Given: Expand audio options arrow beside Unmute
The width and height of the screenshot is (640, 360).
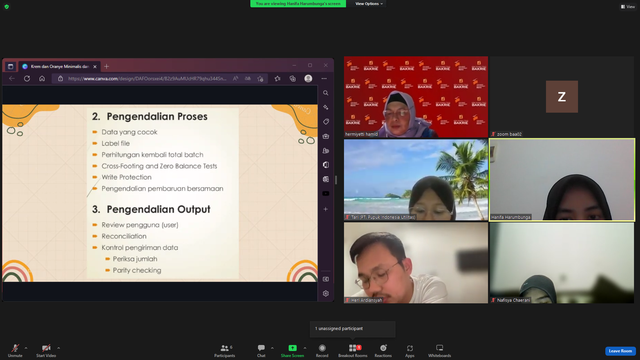Looking at the screenshot, I should pyautogui.click(x=26, y=348).
